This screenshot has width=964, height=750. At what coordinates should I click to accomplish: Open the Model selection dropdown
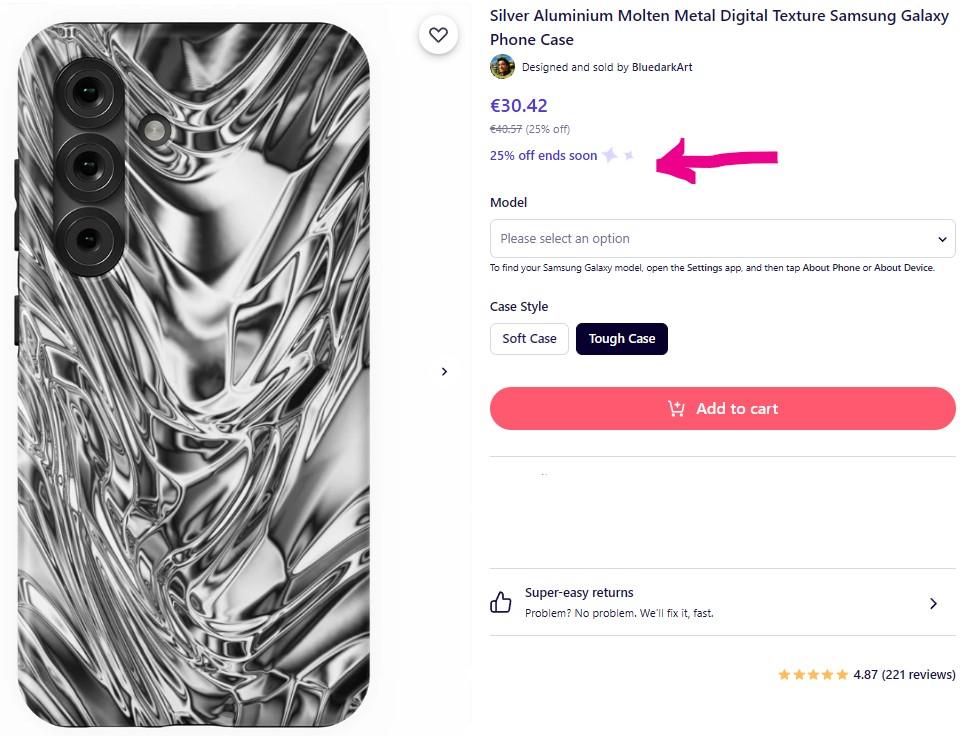pos(720,239)
